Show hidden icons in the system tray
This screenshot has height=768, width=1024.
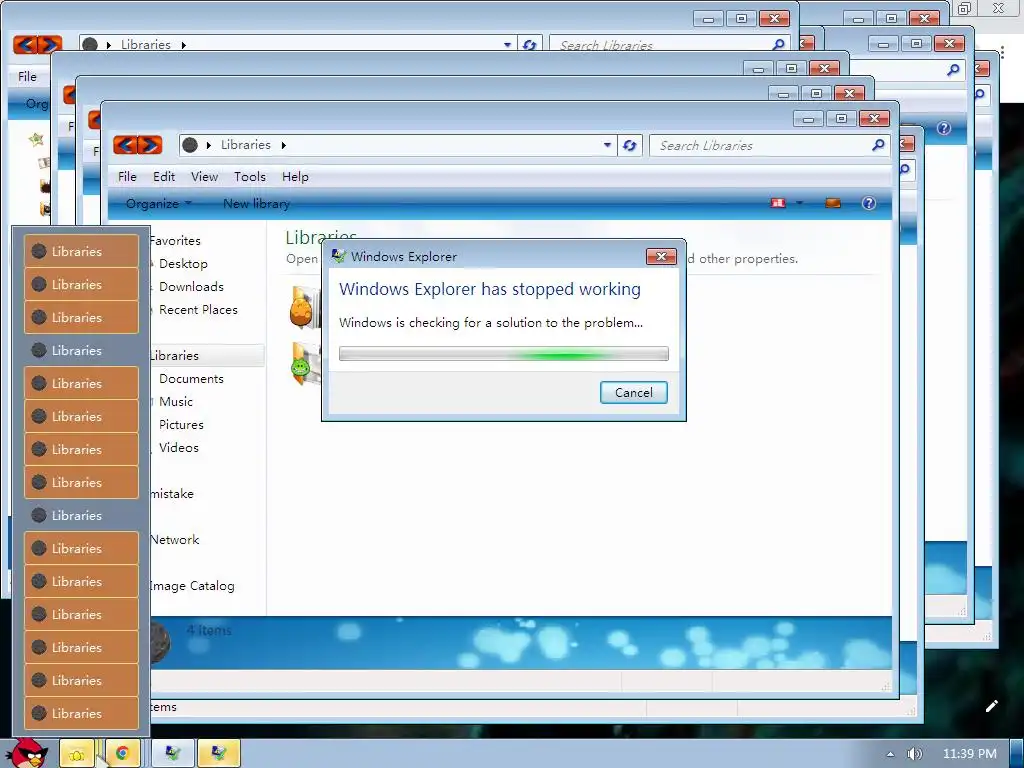(889, 754)
